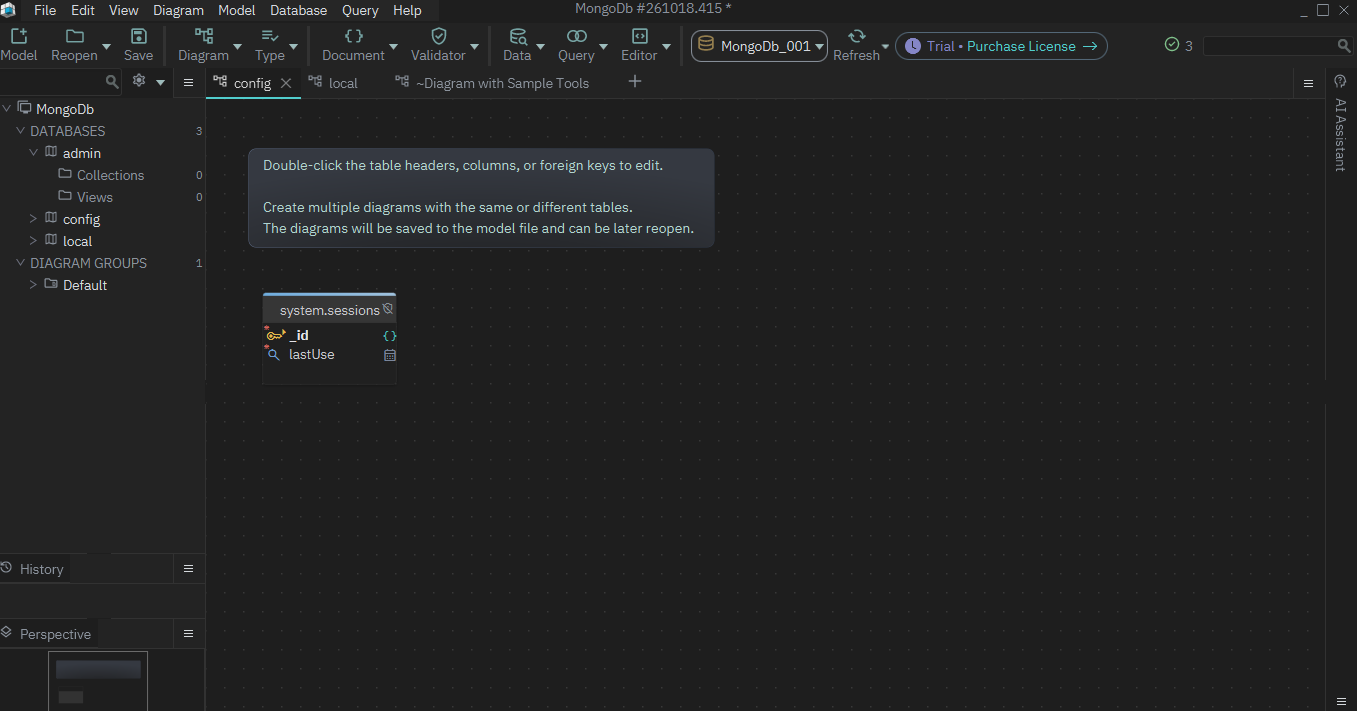
Task: Add a new diagram tab with plus
Action: click(635, 82)
